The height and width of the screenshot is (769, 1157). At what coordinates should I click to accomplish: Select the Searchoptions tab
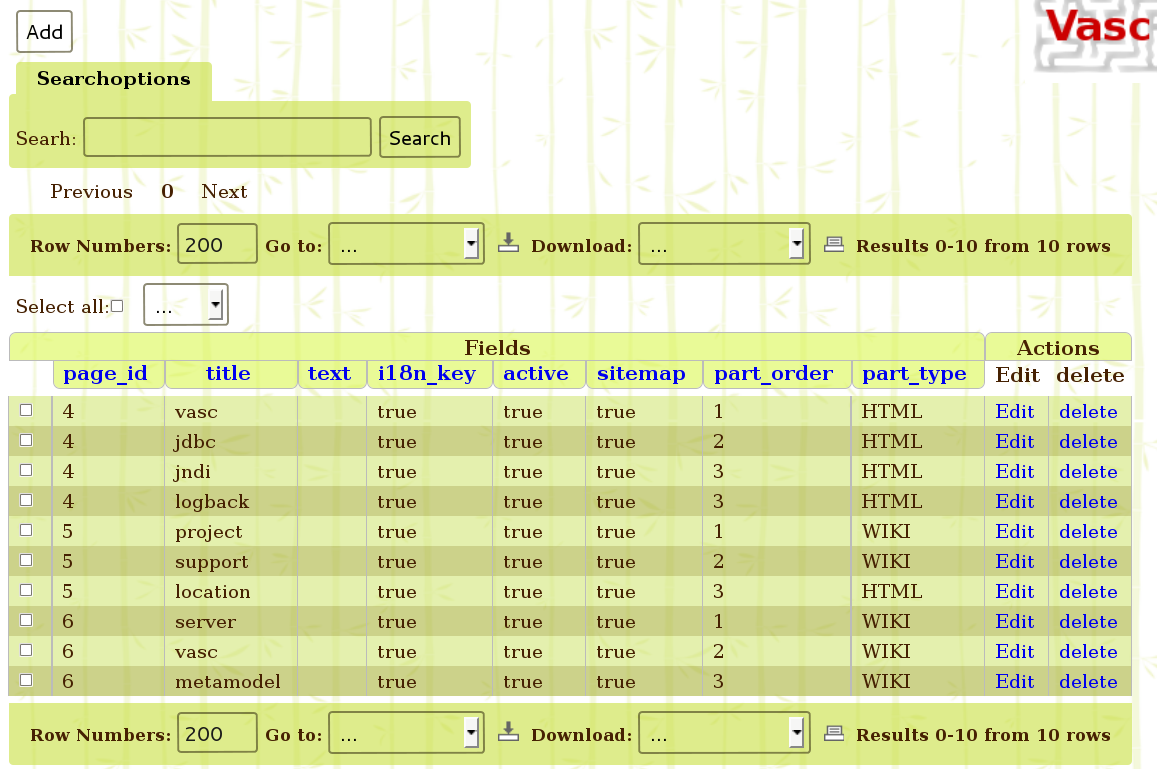point(113,79)
